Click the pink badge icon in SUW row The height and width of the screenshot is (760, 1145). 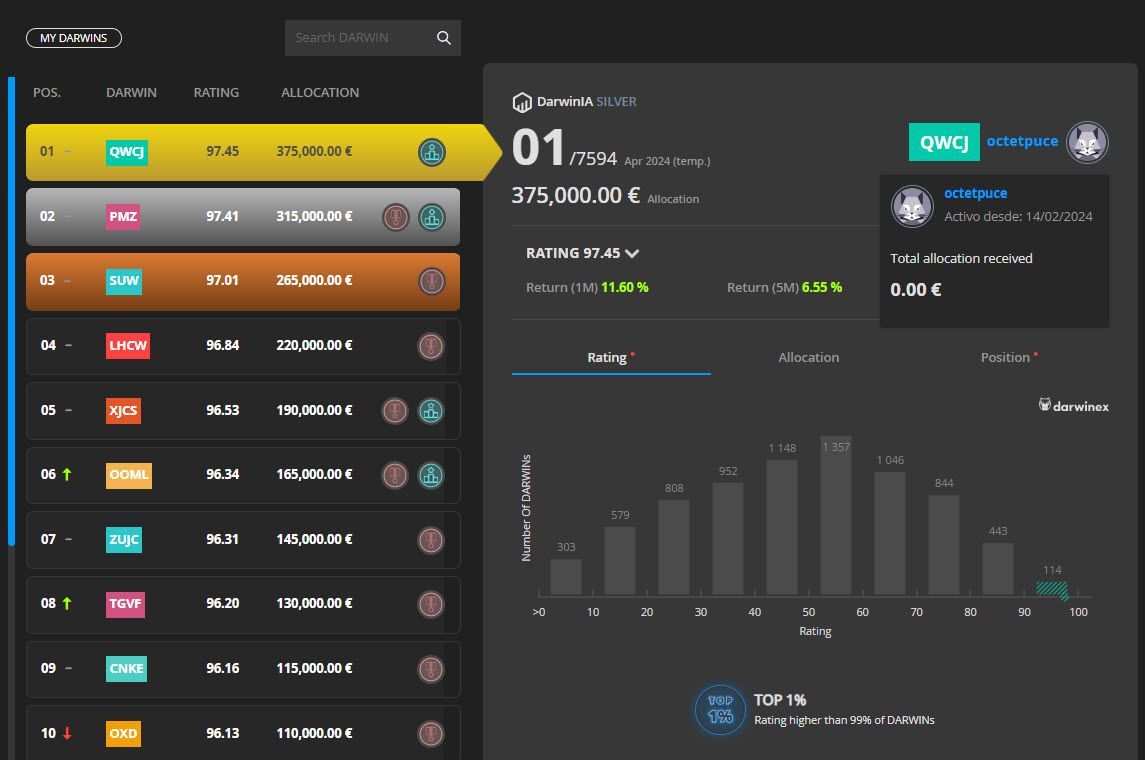coord(431,281)
